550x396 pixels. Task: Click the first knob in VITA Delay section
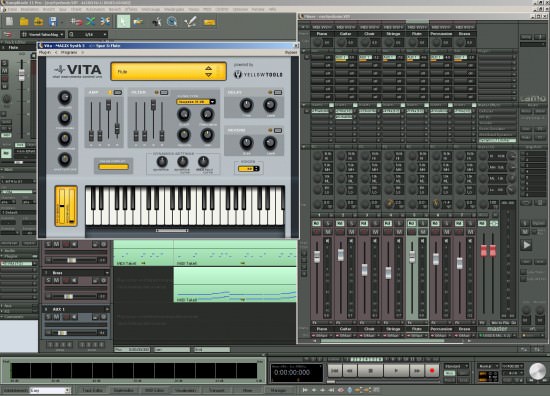click(246, 105)
